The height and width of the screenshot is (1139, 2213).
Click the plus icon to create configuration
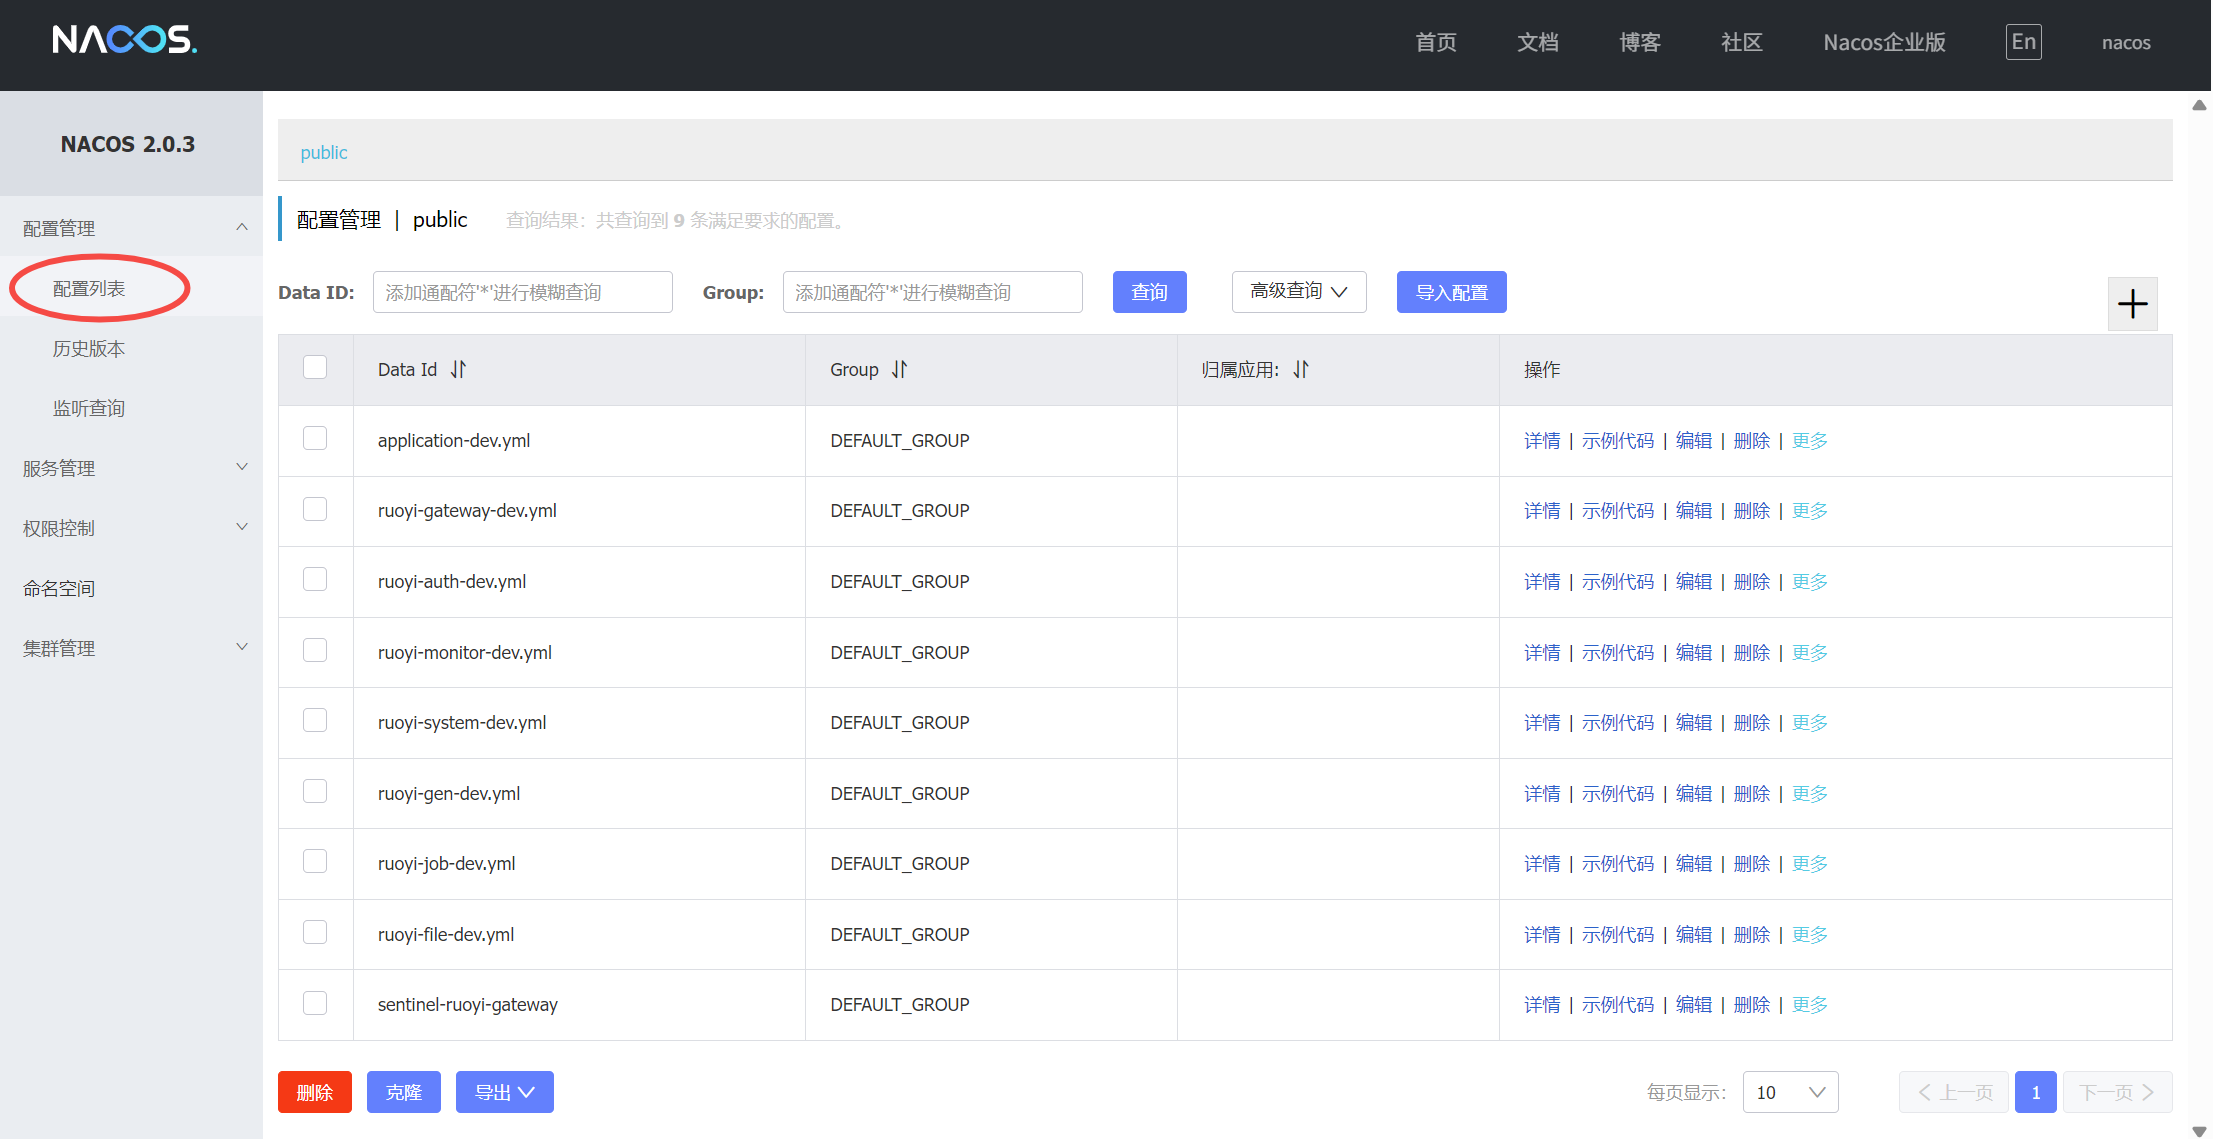[2132, 304]
